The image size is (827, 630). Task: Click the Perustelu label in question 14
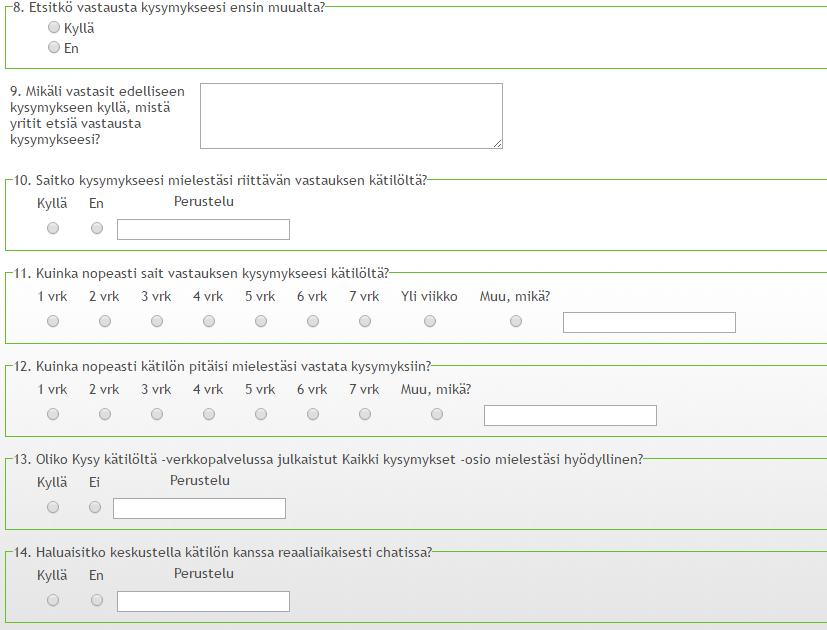204,574
